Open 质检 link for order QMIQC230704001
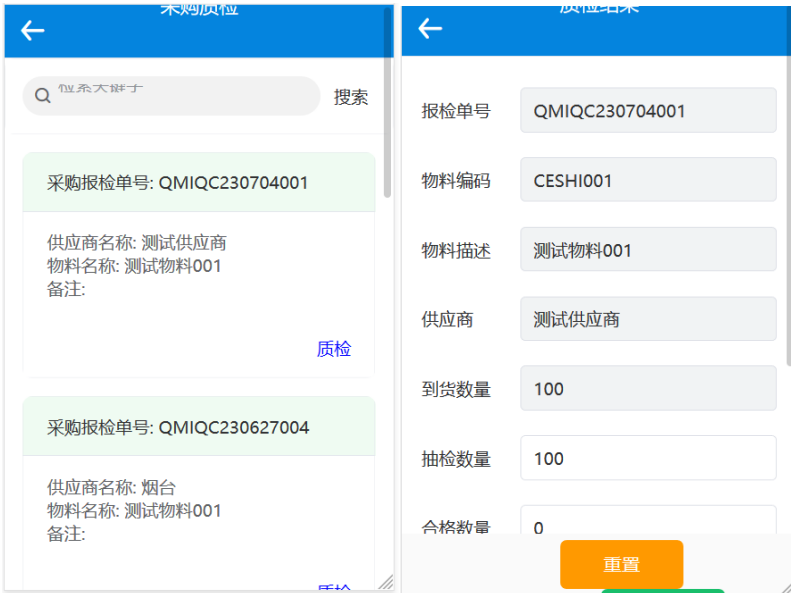 (x=333, y=349)
